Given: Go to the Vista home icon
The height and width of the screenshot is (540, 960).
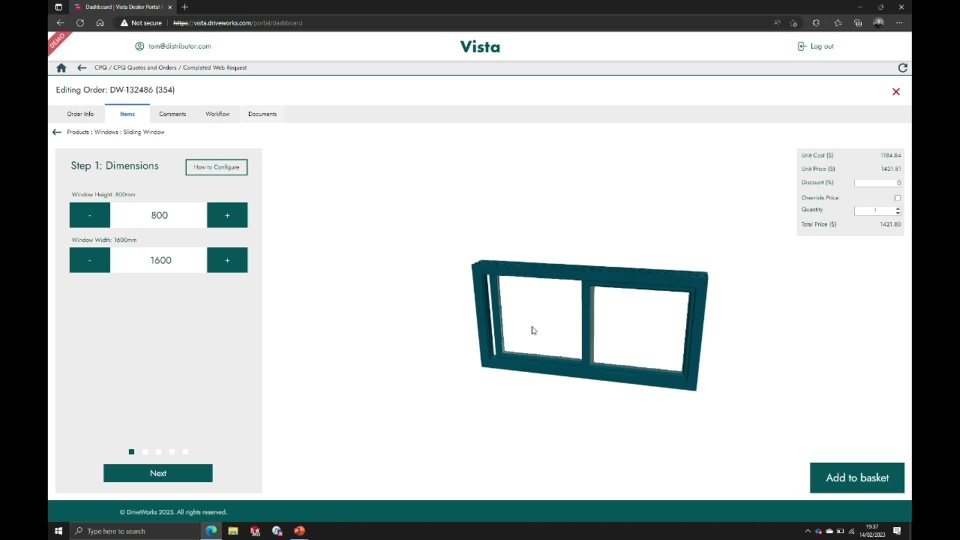Looking at the screenshot, I should (61, 68).
